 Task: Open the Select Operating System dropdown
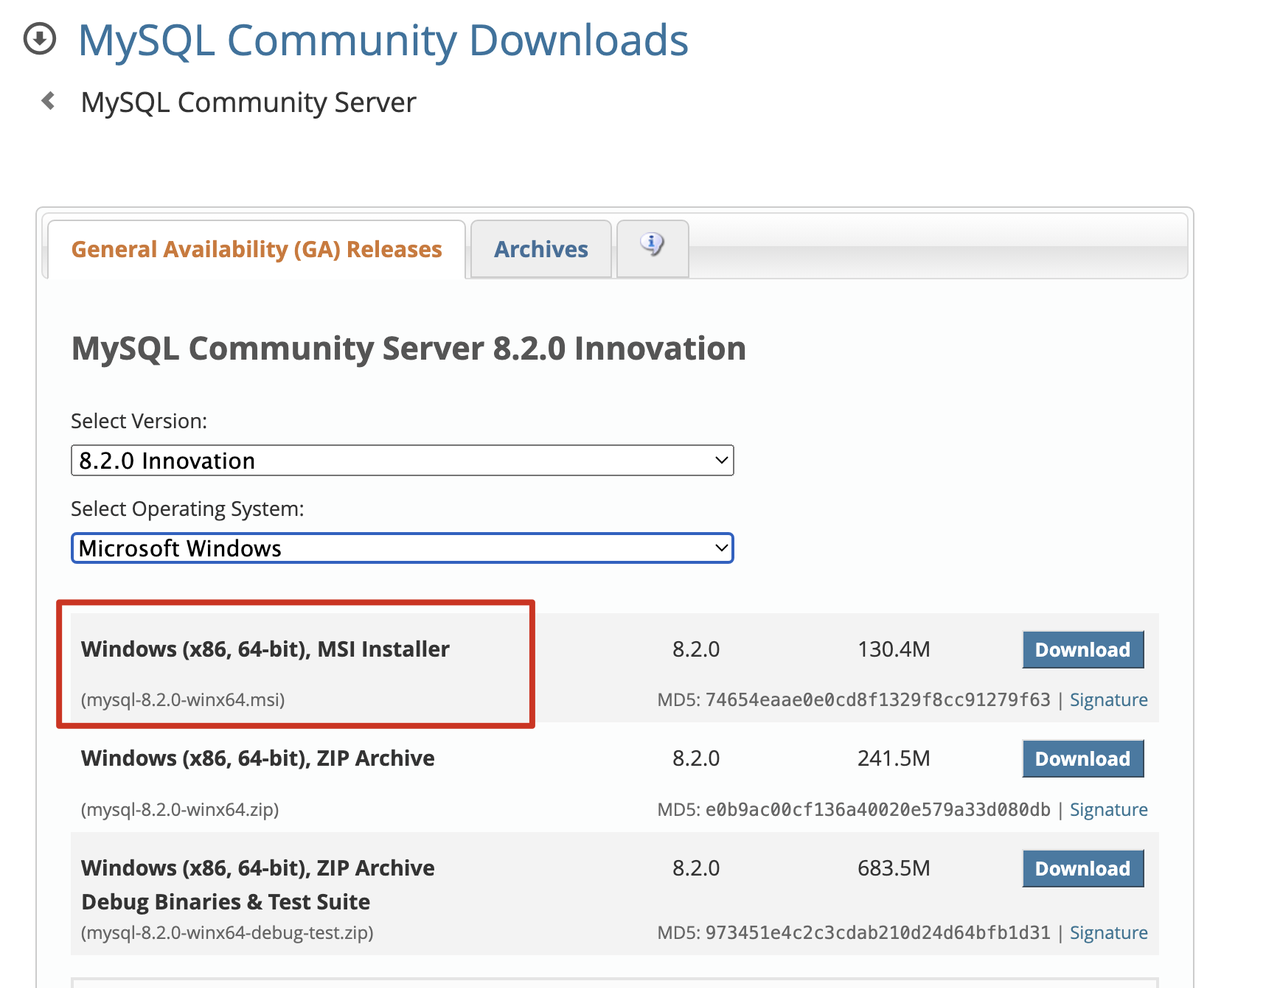click(402, 548)
